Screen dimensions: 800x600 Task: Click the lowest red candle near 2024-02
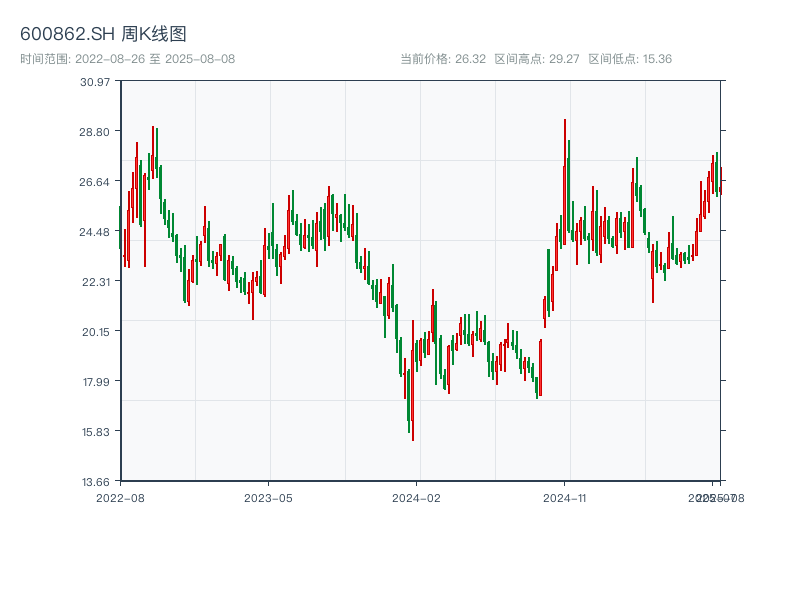(413, 380)
